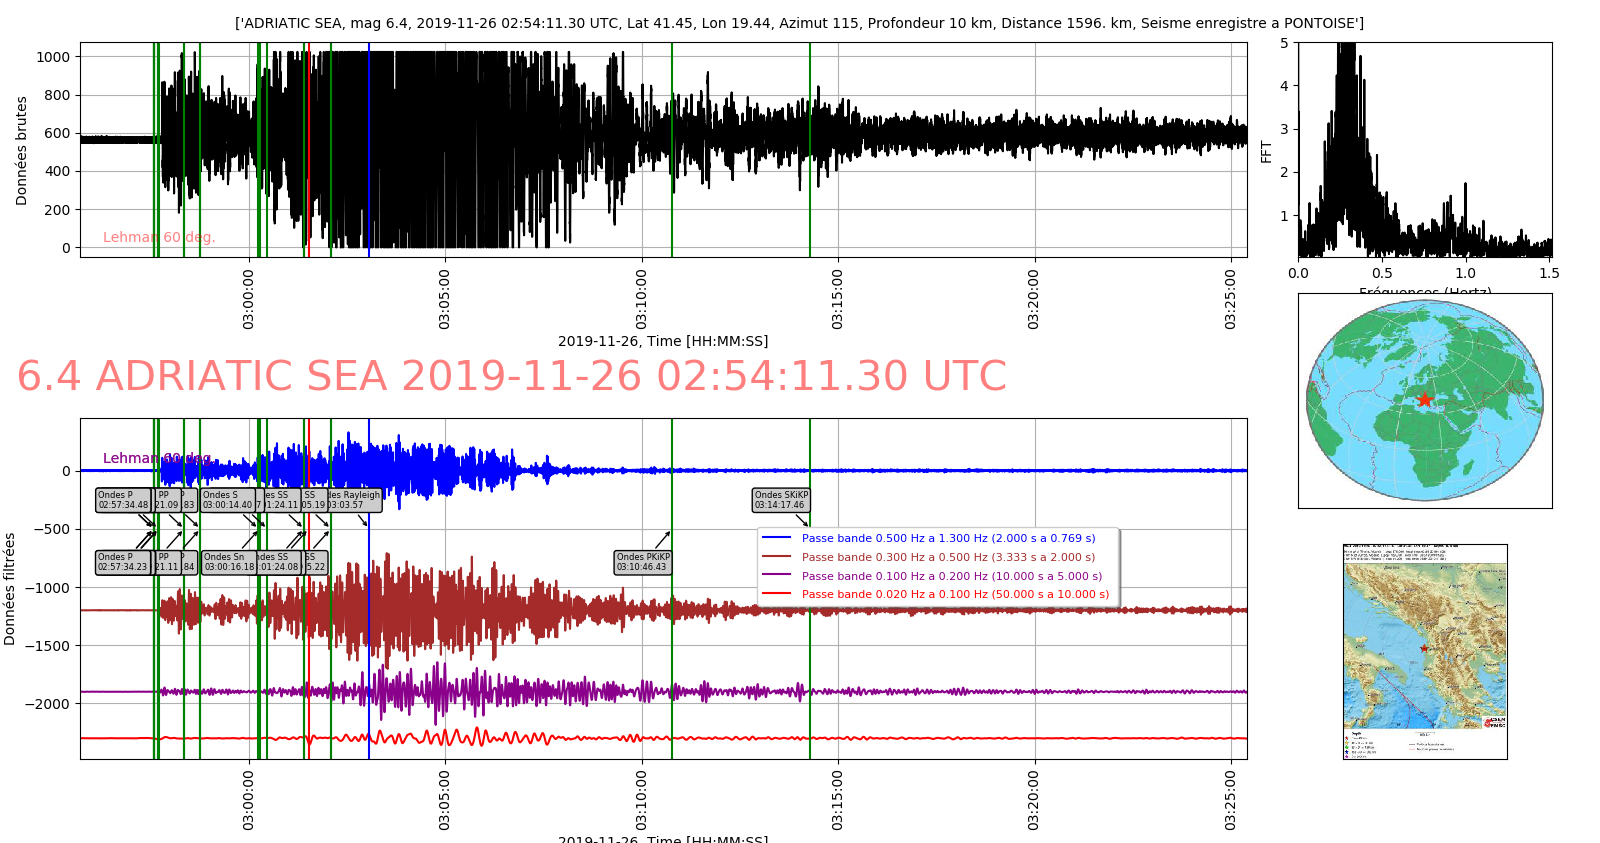
Task: Click the Rayleigh 03:03:57 wave annotation
Action: click(355, 500)
